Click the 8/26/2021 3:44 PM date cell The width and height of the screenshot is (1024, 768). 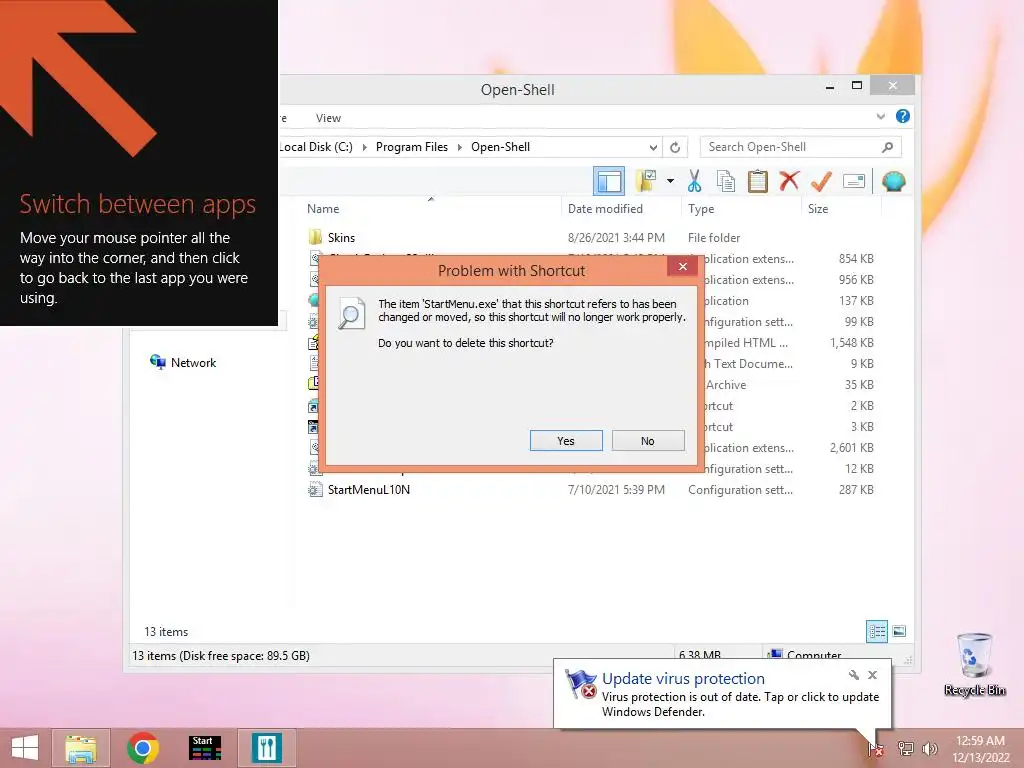[x=616, y=238]
